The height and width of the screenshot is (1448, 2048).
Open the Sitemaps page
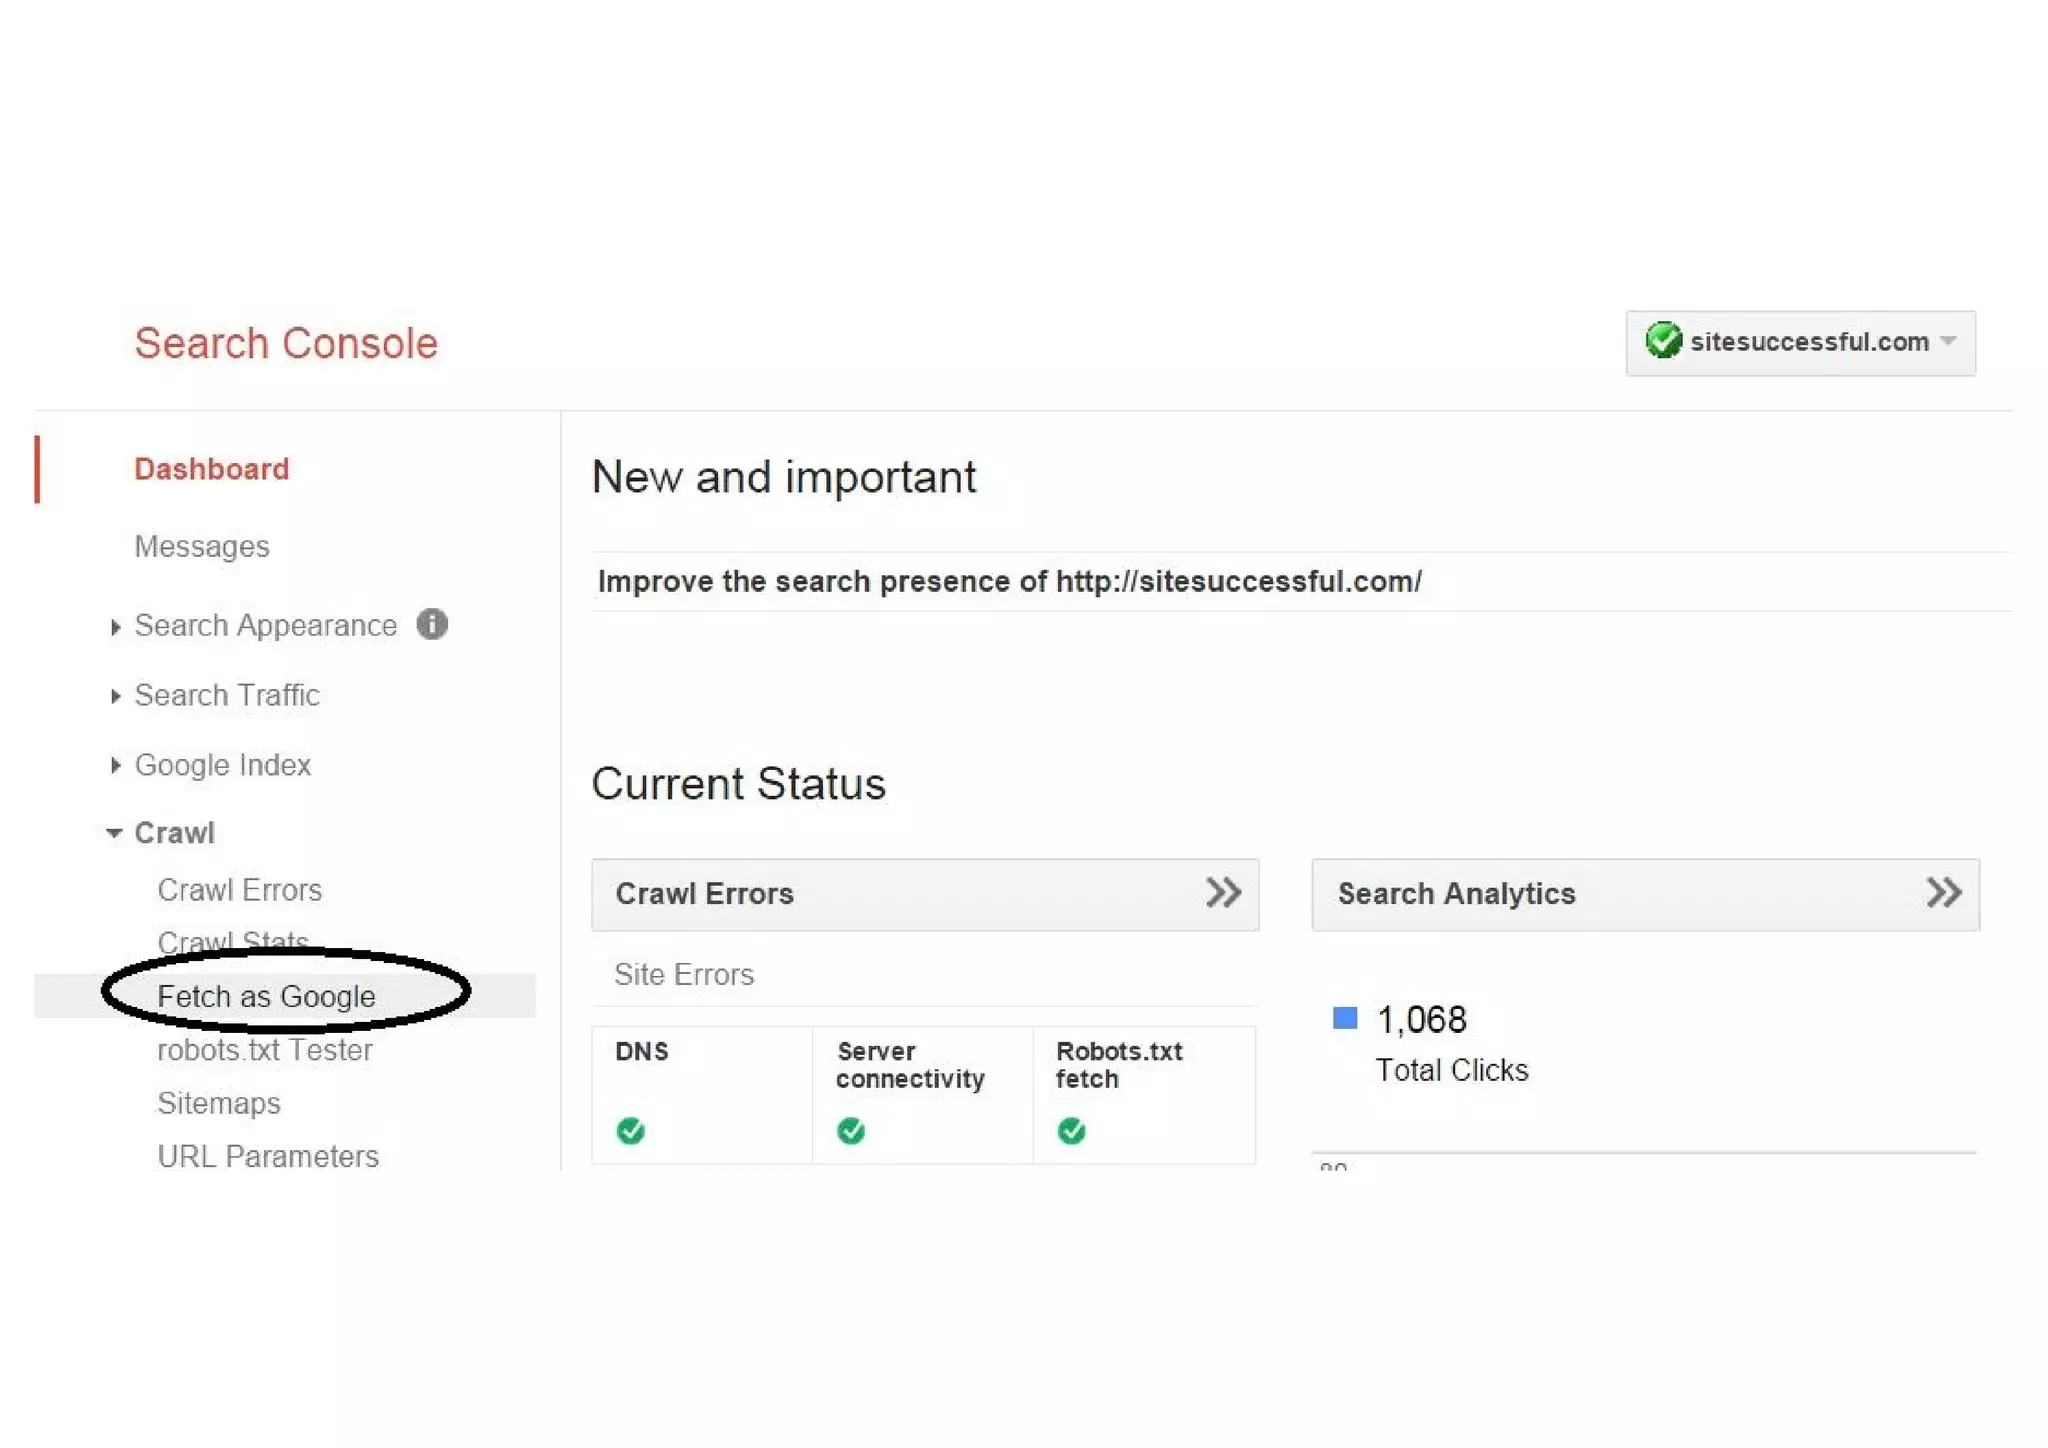coord(219,1103)
